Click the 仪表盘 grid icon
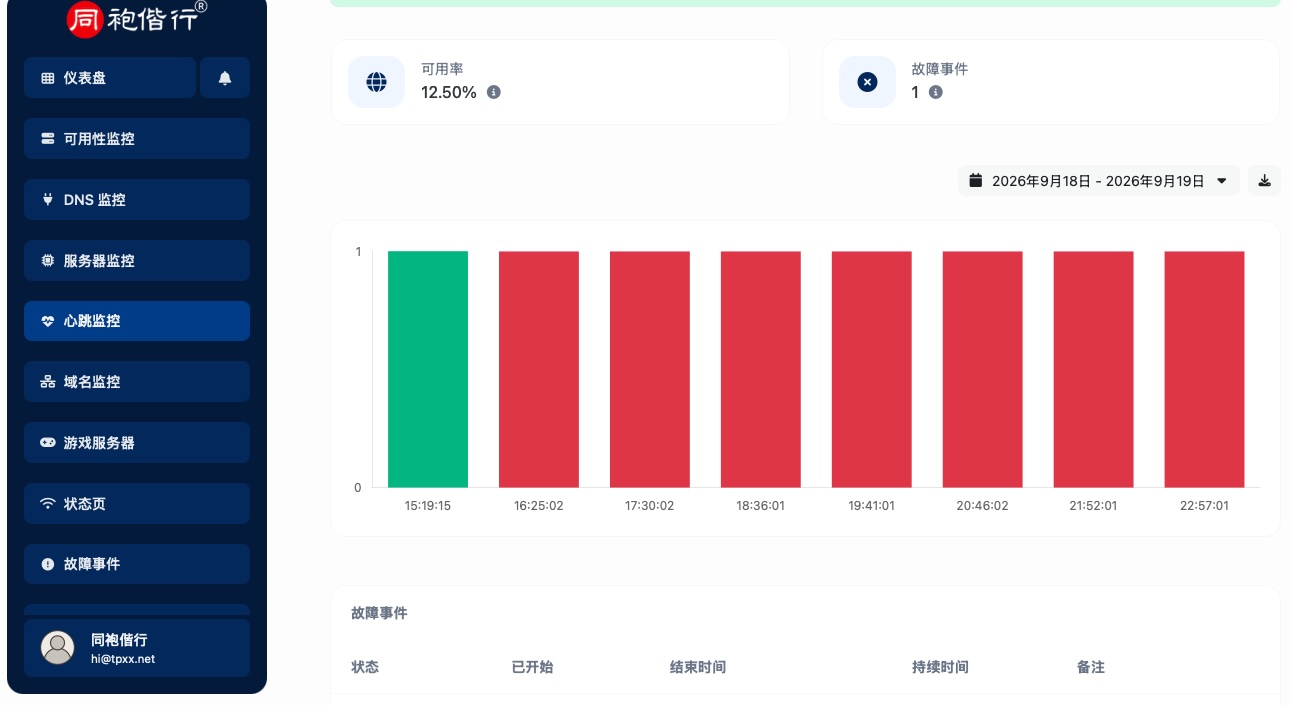The width and height of the screenshot is (1292, 705). click(x=48, y=78)
